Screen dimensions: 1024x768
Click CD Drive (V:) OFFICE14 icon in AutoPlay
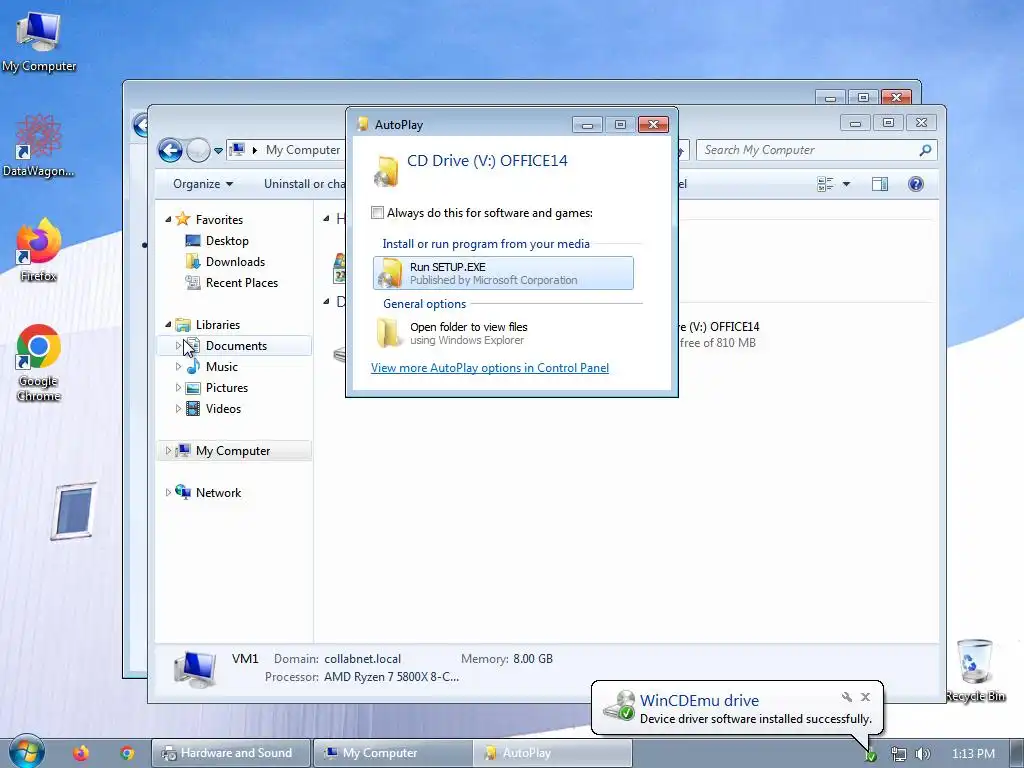click(386, 171)
